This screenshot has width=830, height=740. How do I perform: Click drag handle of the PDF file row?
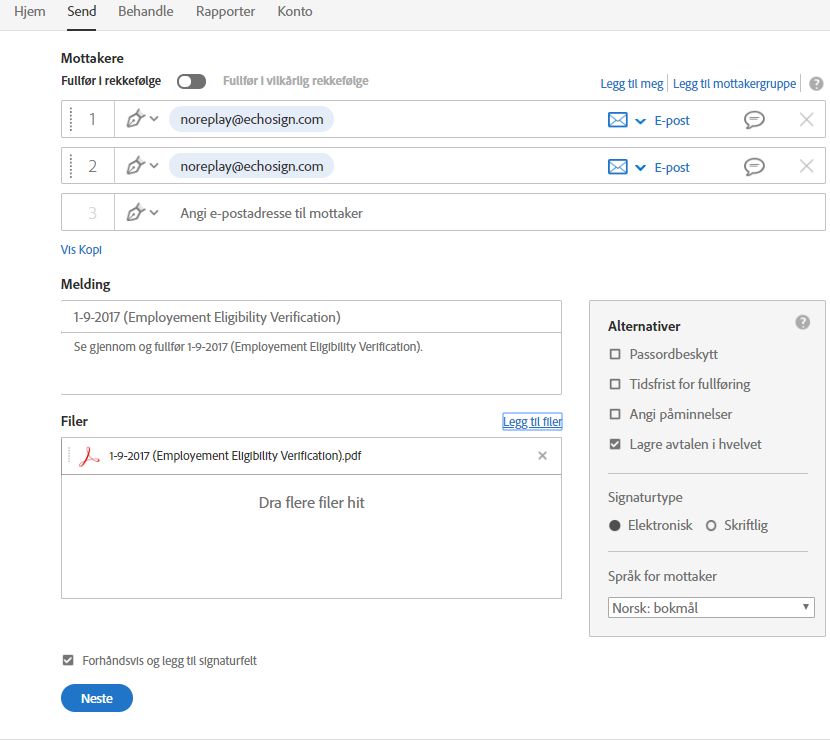69,455
